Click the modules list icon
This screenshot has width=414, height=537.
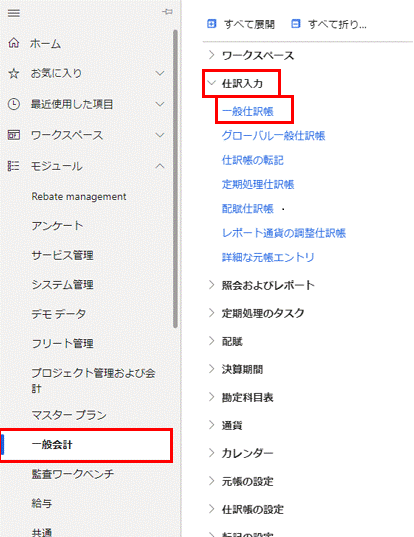(x=14, y=166)
